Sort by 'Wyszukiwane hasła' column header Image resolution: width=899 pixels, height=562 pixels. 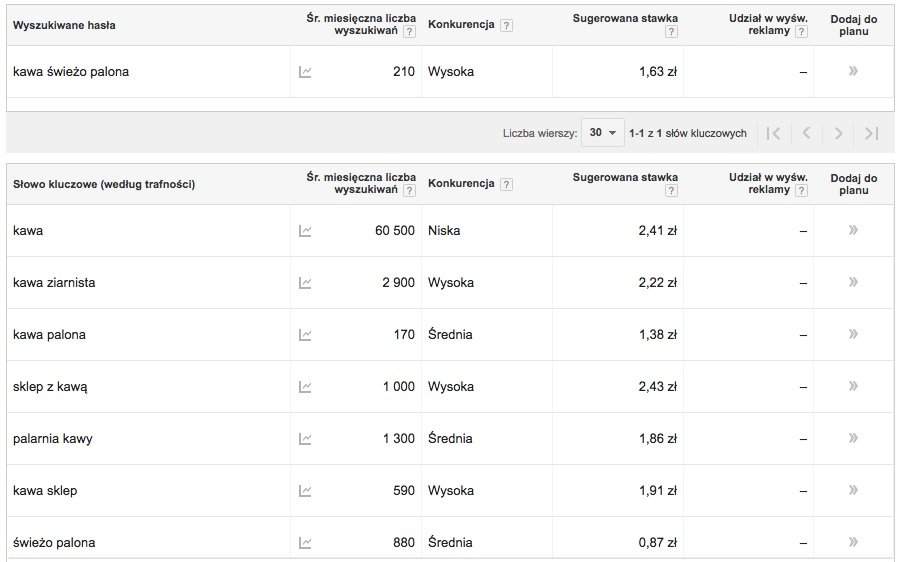(x=64, y=25)
